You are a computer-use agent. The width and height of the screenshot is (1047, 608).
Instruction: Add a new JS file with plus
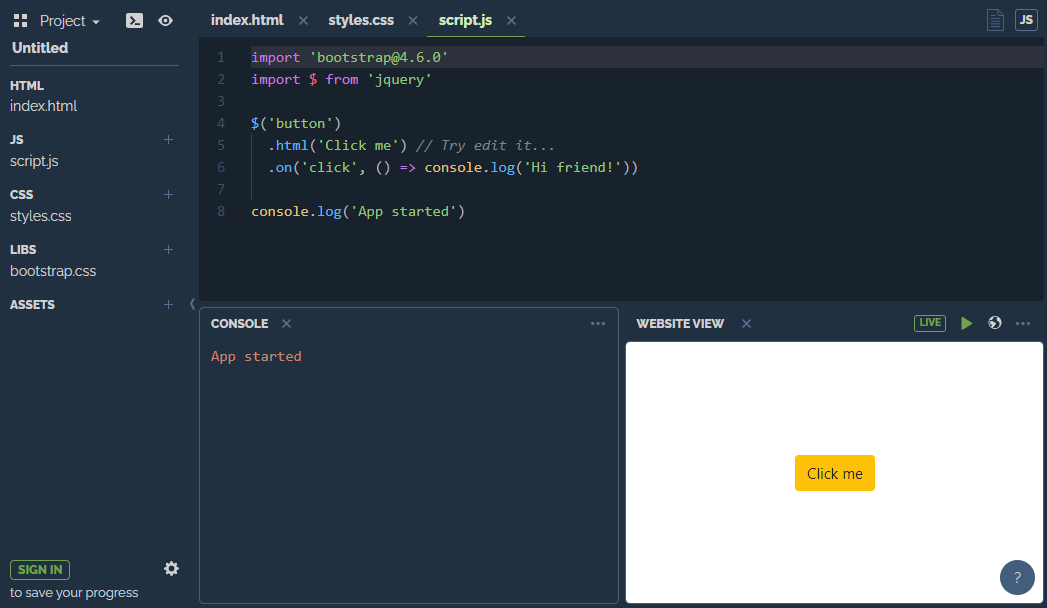[168, 139]
